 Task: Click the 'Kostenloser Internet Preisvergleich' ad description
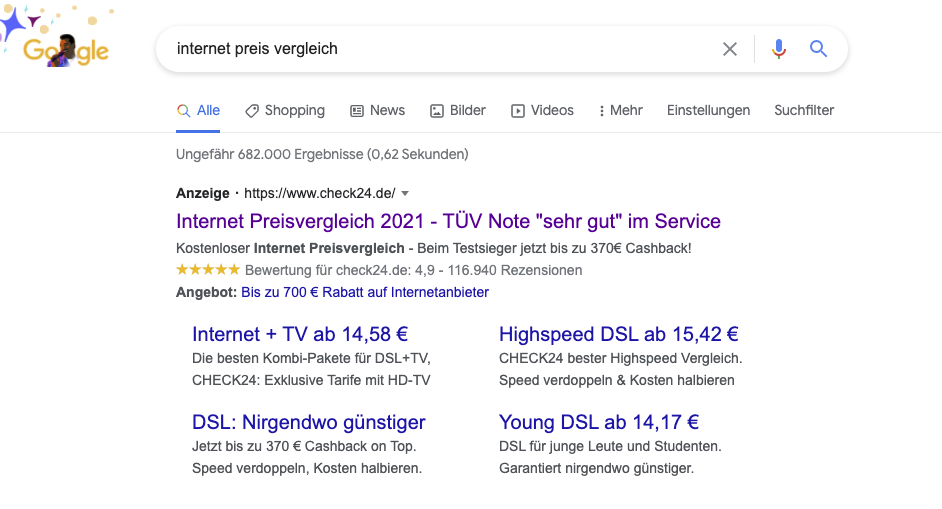click(x=434, y=248)
